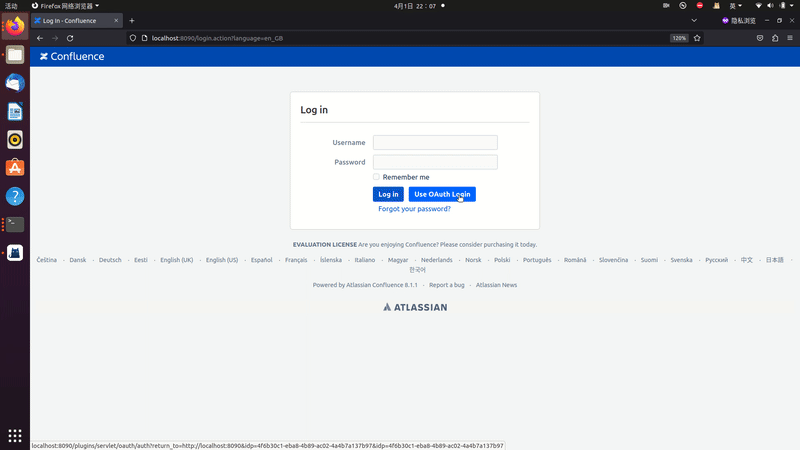This screenshot has height=450, width=800.
Task: Launch LibreOffice Writer from the dock
Action: pyautogui.click(x=15, y=111)
